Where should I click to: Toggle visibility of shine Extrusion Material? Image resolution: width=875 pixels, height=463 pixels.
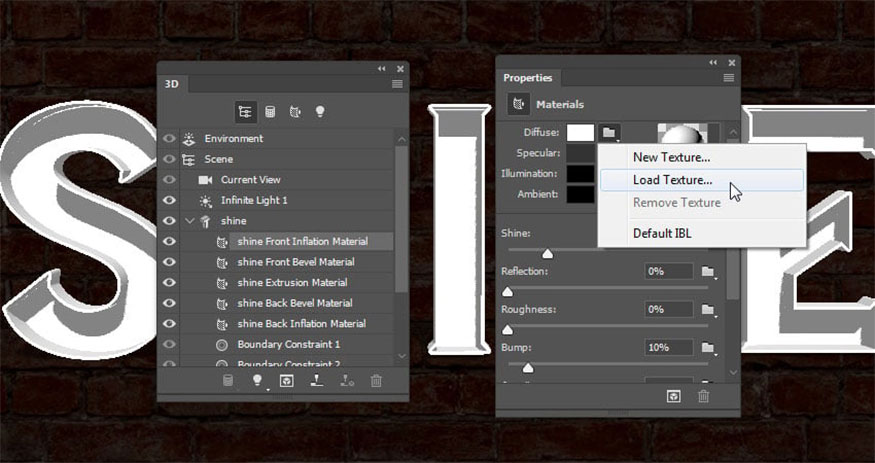click(x=169, y=283)
